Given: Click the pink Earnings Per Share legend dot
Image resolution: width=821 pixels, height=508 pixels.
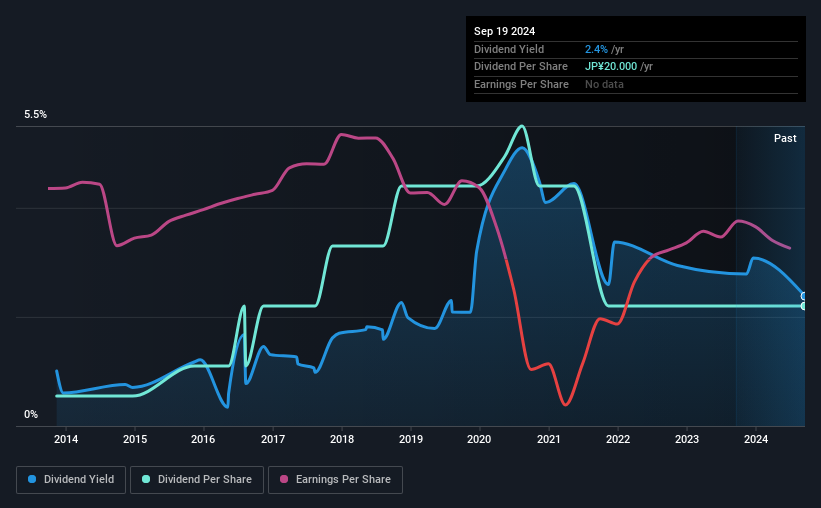Looking at the screenshot, I should click(284, 479).
